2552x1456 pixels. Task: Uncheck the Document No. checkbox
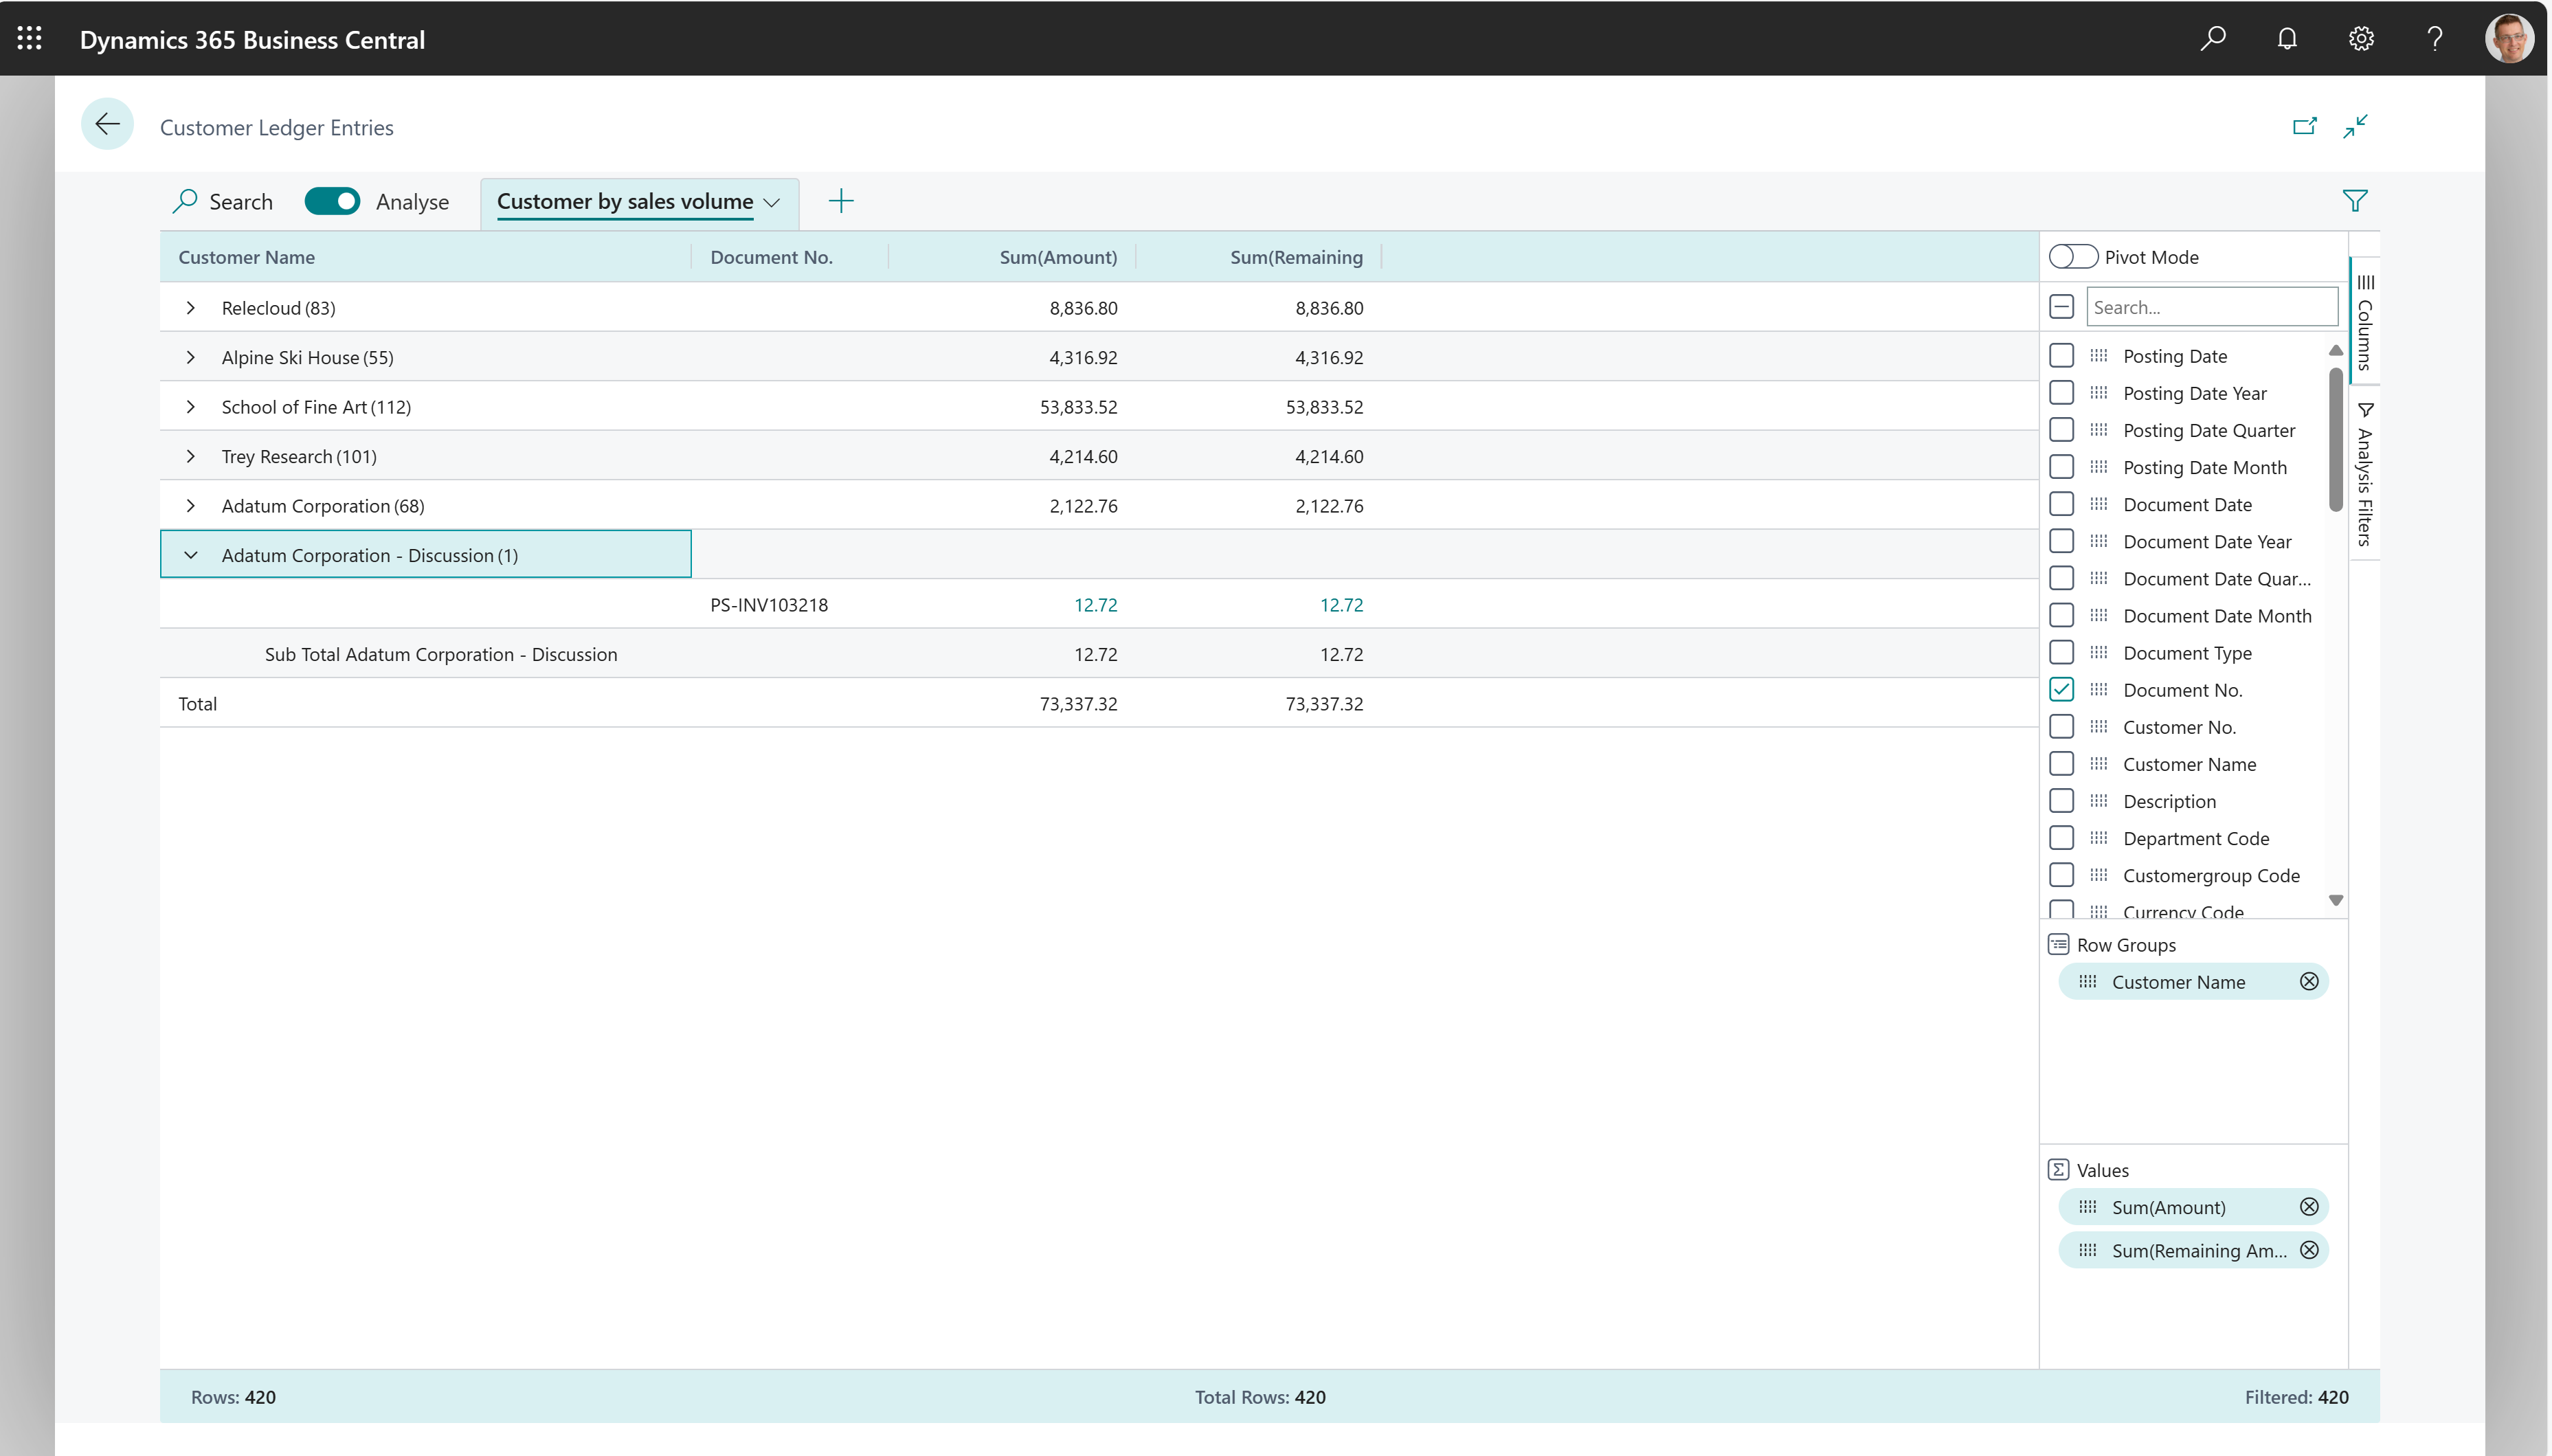(2062, 689)
